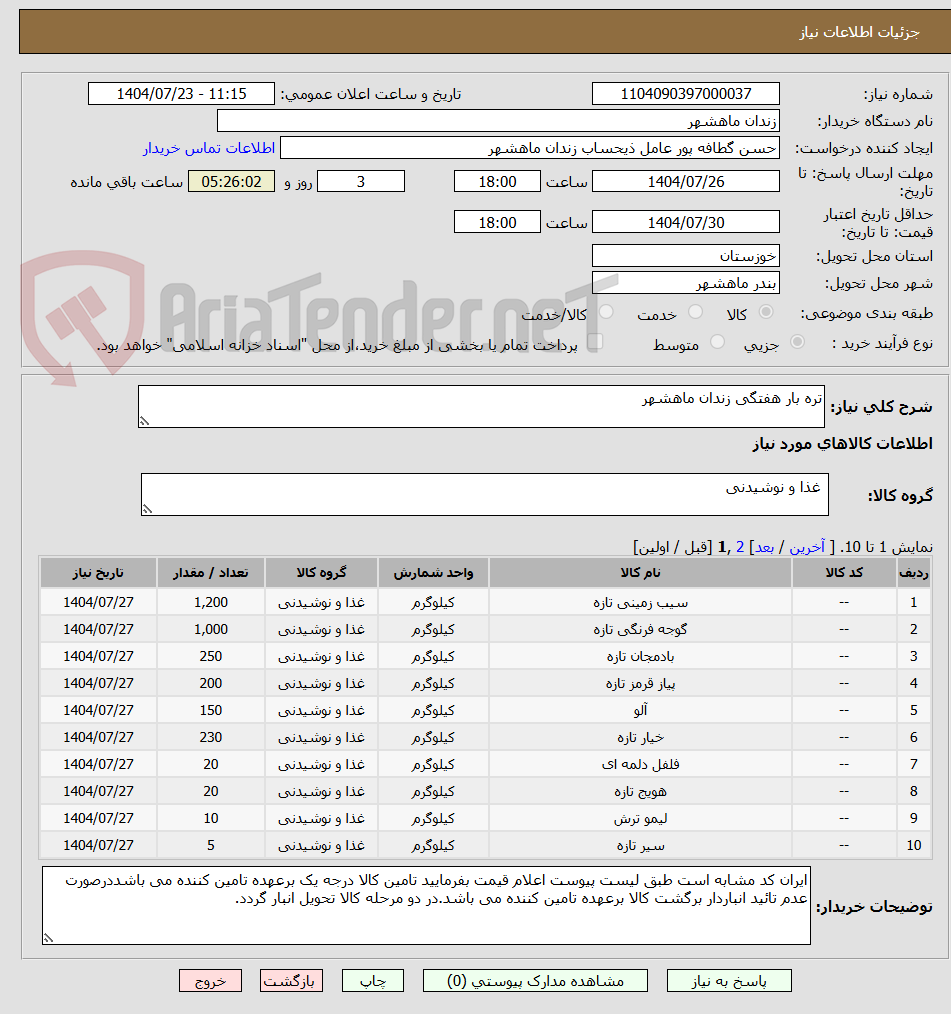The width and height of the screenshot is (951, 1014).
Task: Click the quantity cell 250
Action: tap(211, 656)
